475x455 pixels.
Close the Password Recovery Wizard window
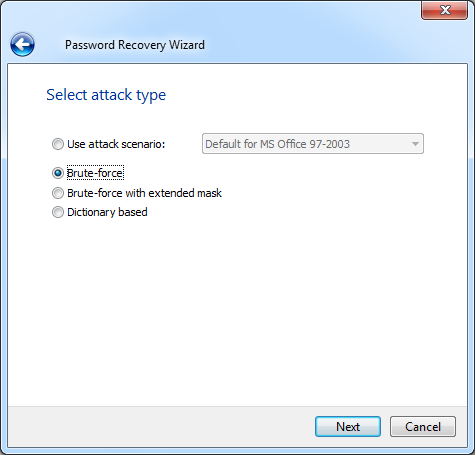coord(444,10)
